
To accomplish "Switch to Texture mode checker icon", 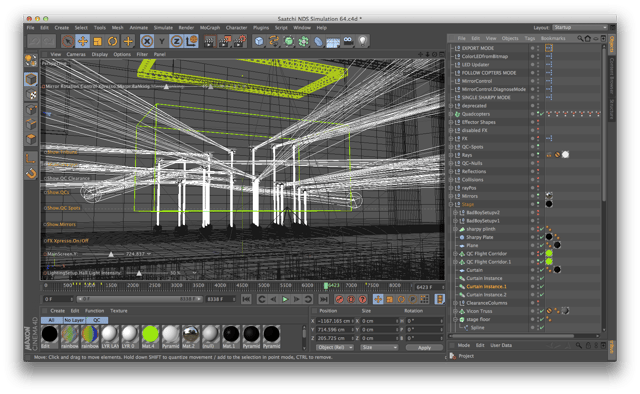I will [31, 94].
